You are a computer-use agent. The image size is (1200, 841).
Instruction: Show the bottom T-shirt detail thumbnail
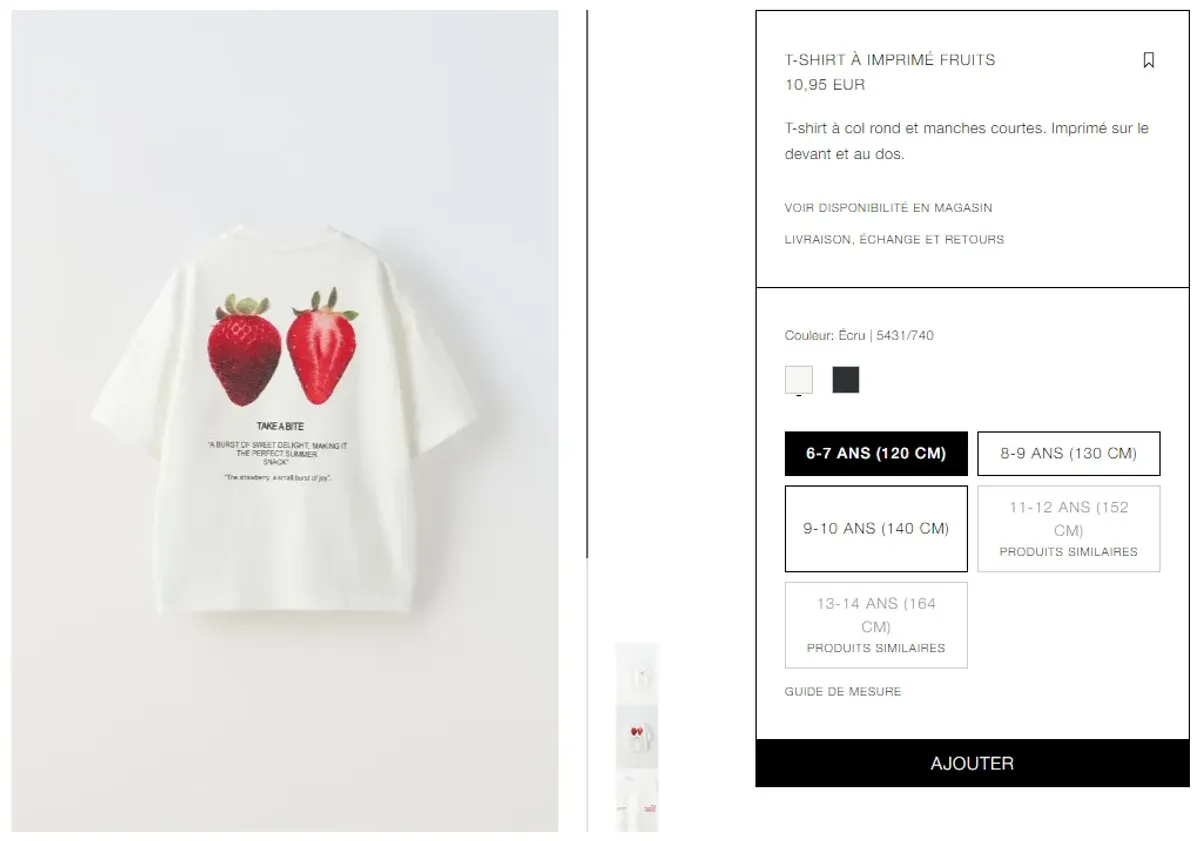[x=637, y=801]
